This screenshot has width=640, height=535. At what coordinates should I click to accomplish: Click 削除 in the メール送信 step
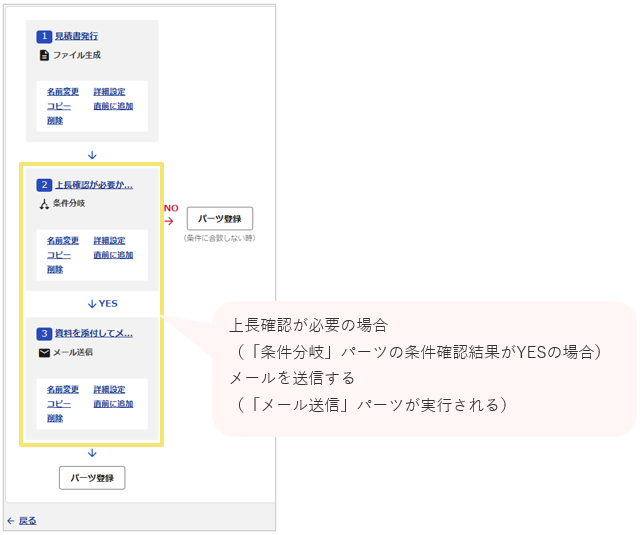[x=55, y=418]
